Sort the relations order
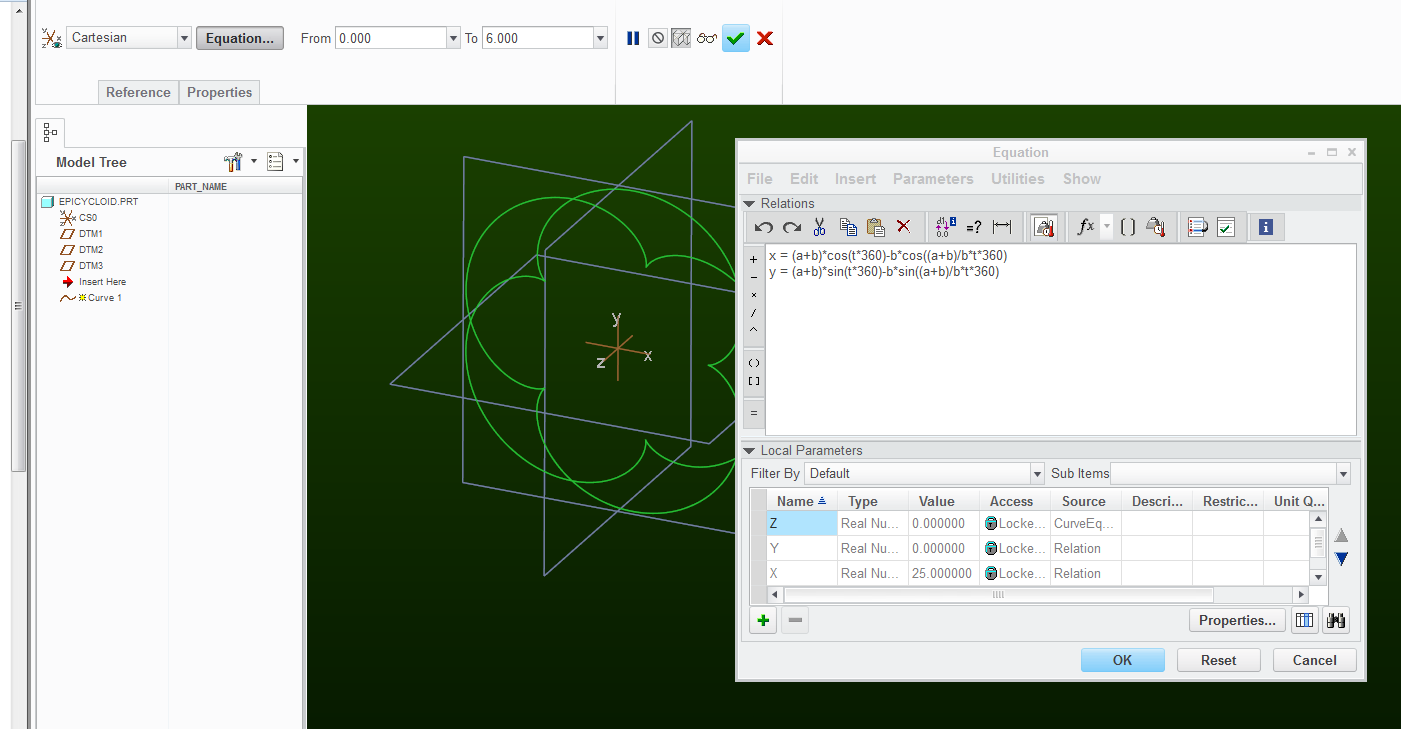Viewport: 1401px width, 729px height. [x=1197, y=227]
